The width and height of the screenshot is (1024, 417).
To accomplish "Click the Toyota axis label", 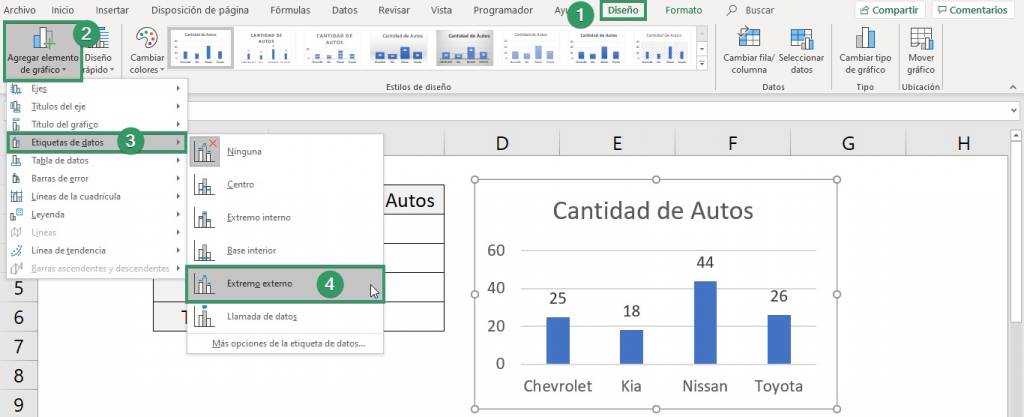I will pos(778,386).
